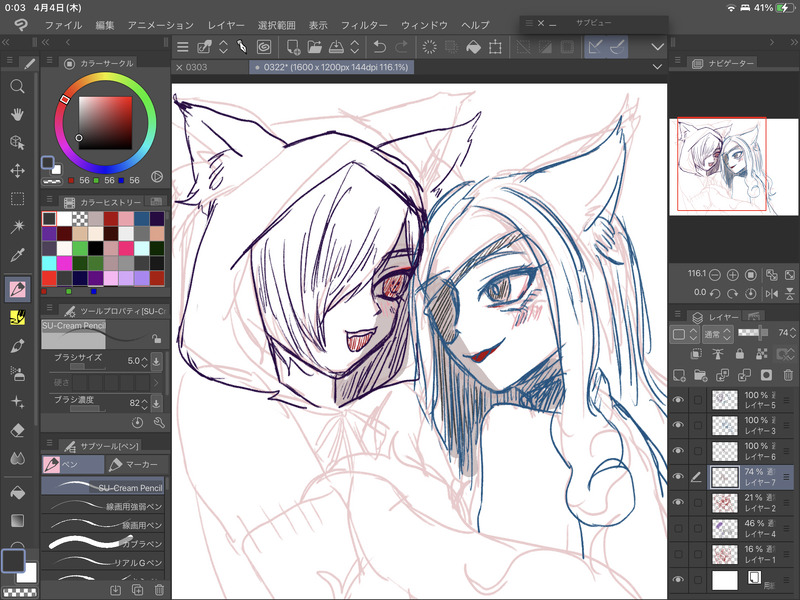The height and width of the screenshot is (600, 800).
Task: Show hidden layer レイヤー1
Action: (678, 554)
